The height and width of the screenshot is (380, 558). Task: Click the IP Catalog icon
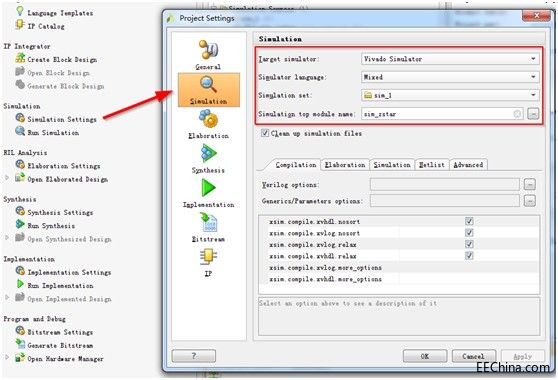[20, 25]
